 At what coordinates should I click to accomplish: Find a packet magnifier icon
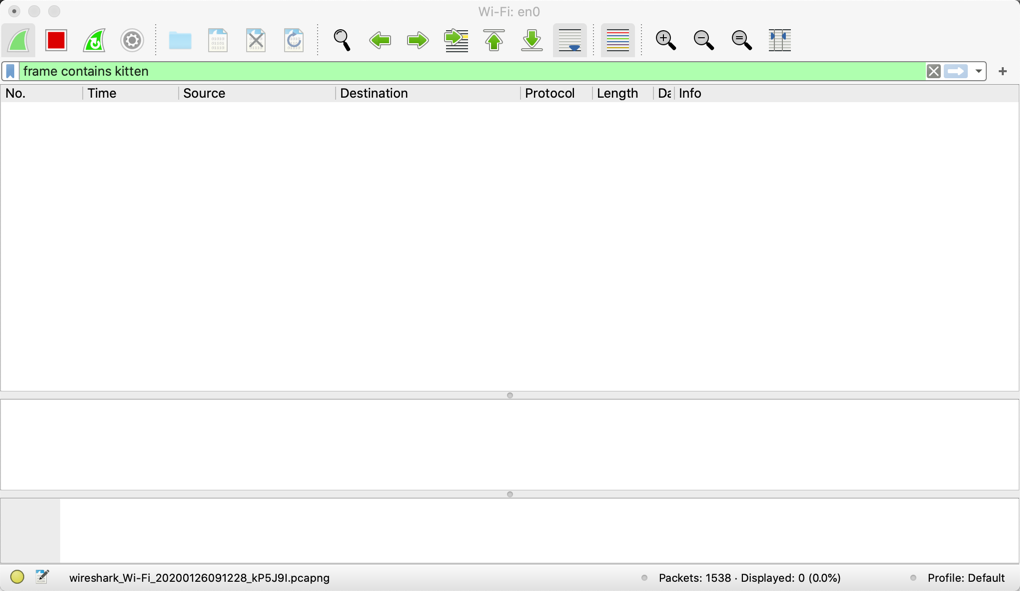coord(342,40)
